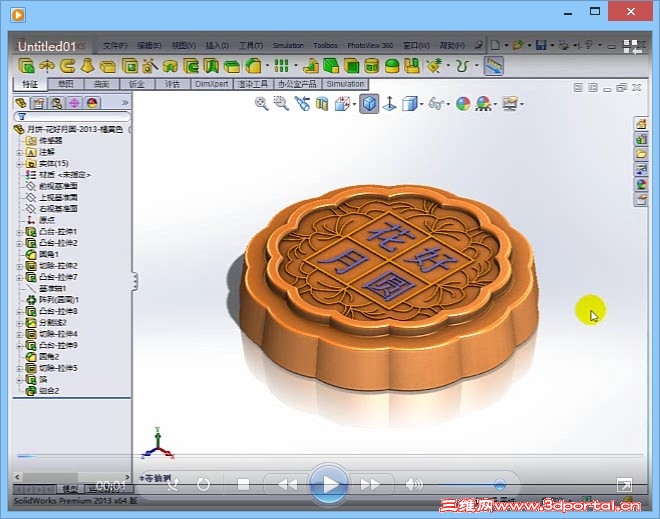Click the Toolbox menu item

(x=325, y=45)
